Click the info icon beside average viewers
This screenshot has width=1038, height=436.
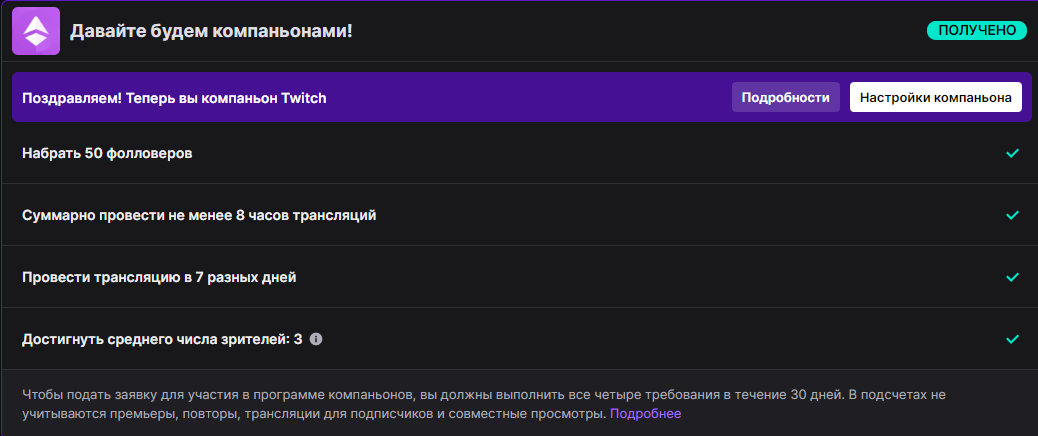click(316, 339)
